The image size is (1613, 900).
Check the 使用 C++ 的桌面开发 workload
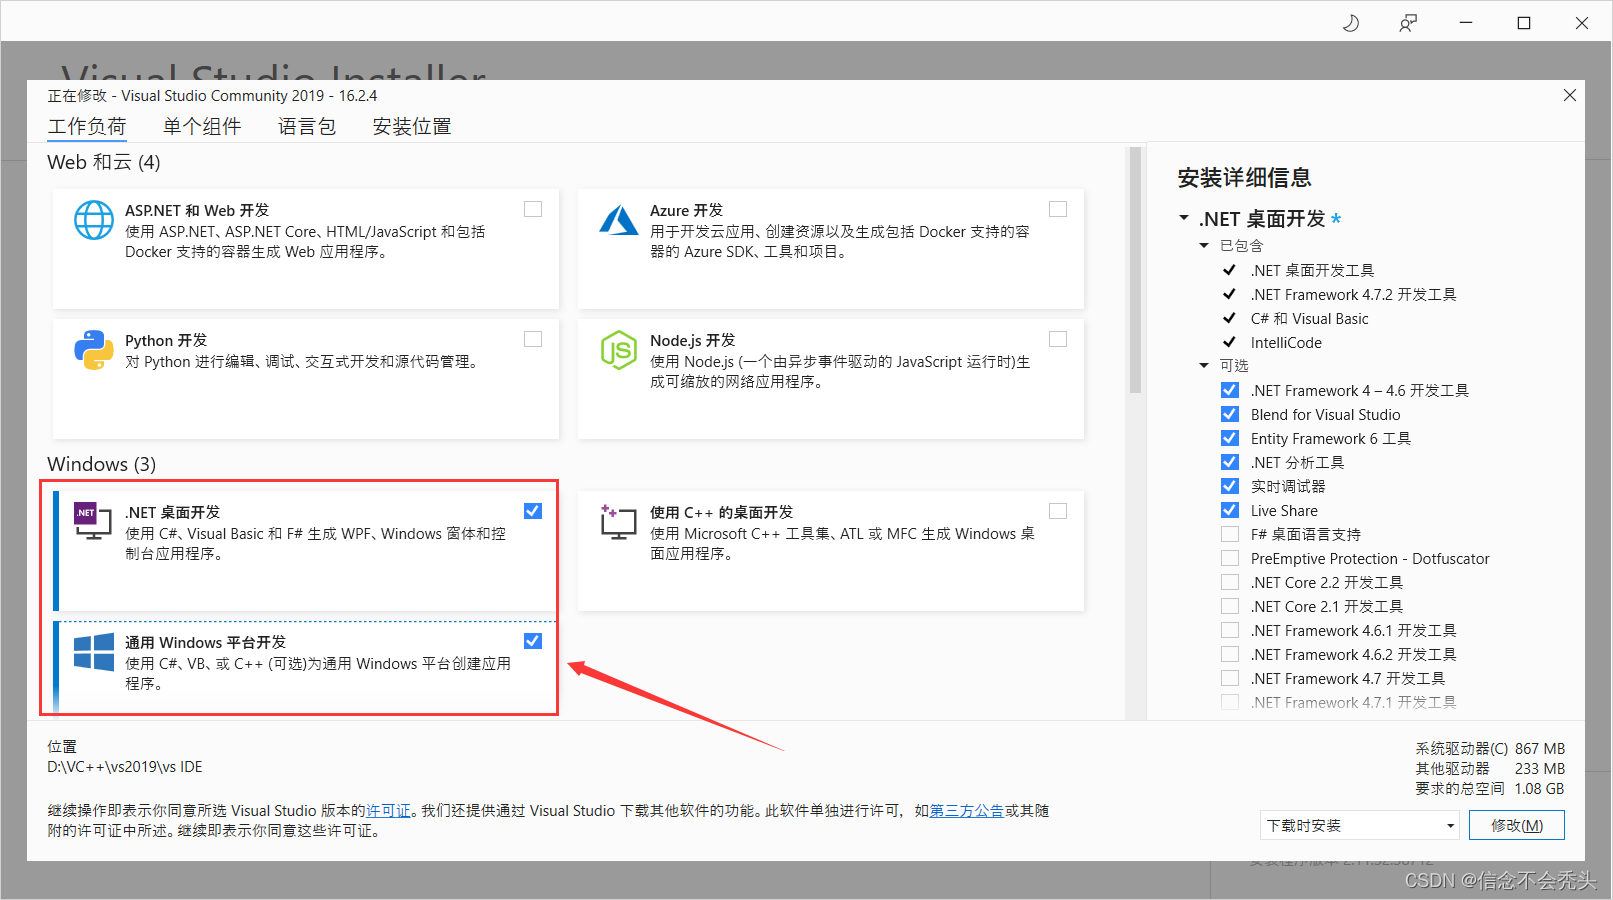point(1058,511)
